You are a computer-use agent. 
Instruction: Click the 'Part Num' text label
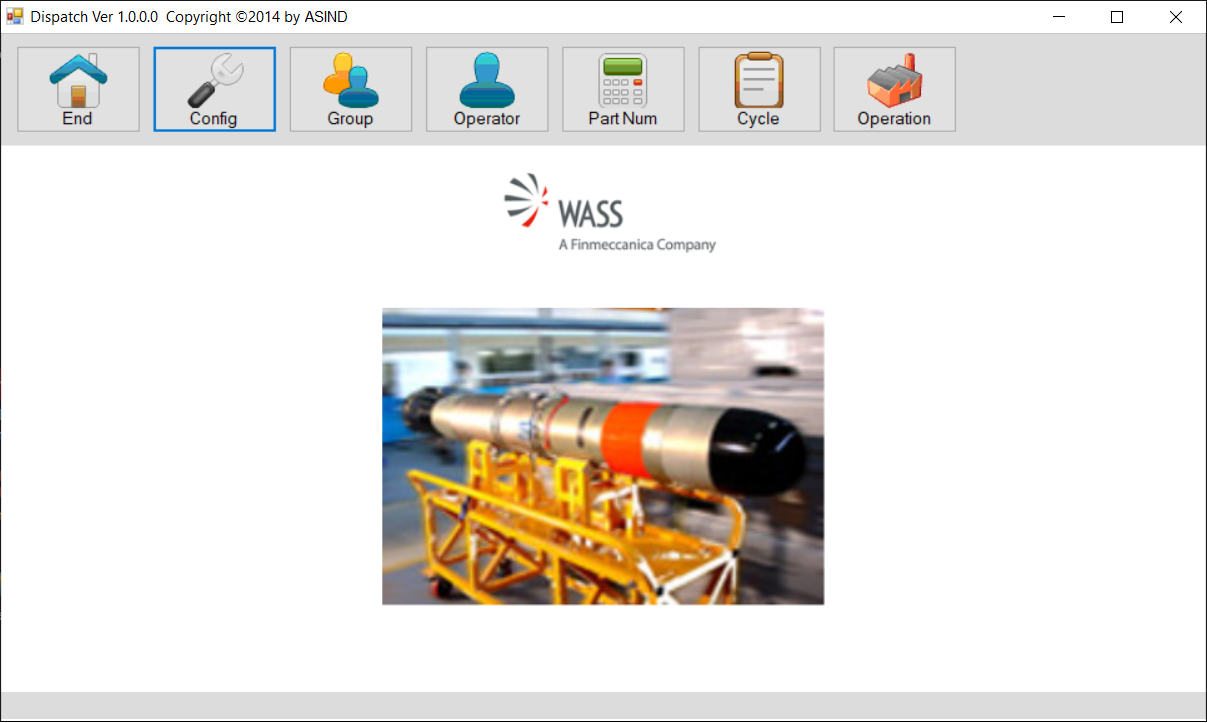[622, 119]
